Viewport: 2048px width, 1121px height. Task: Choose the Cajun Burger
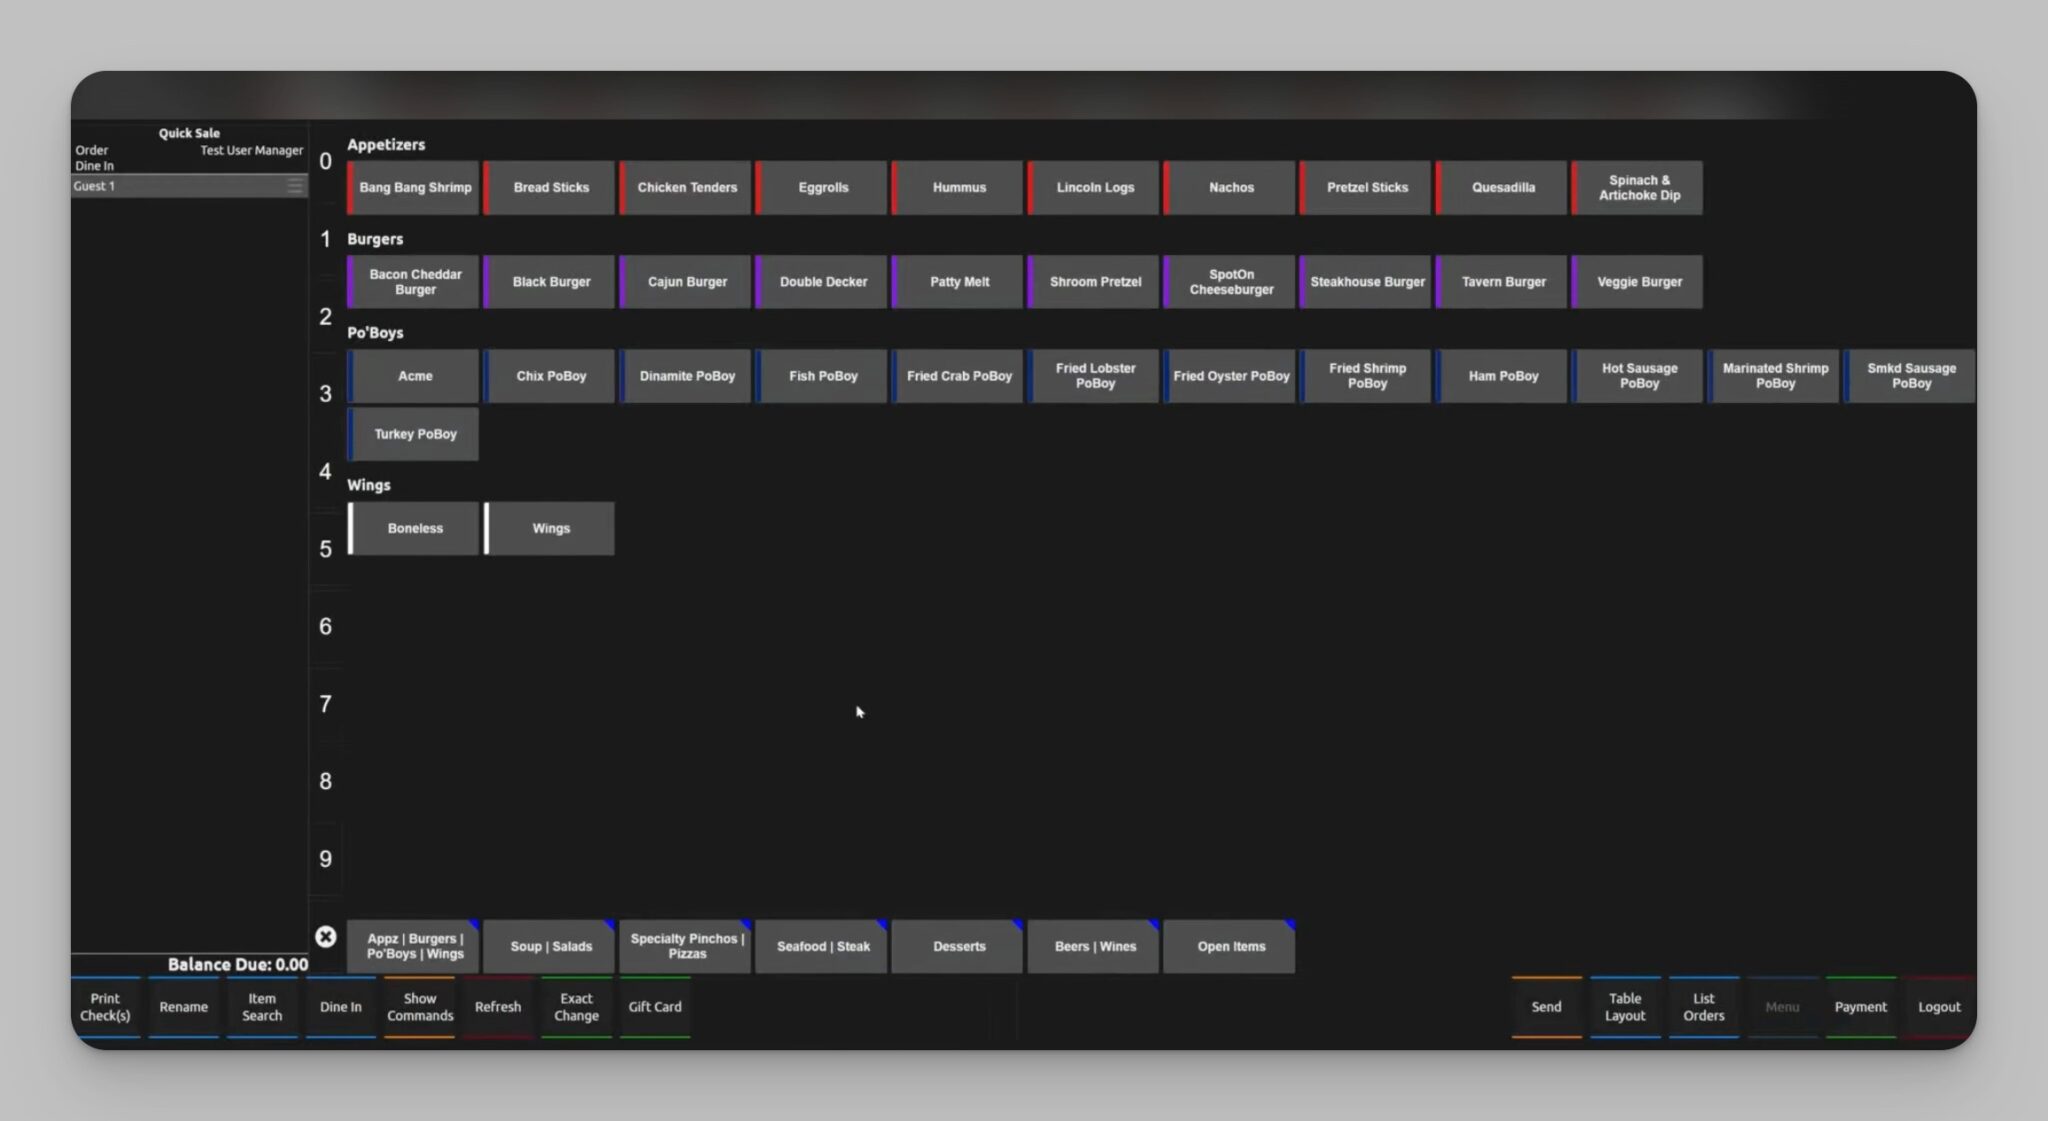(685, 282)
